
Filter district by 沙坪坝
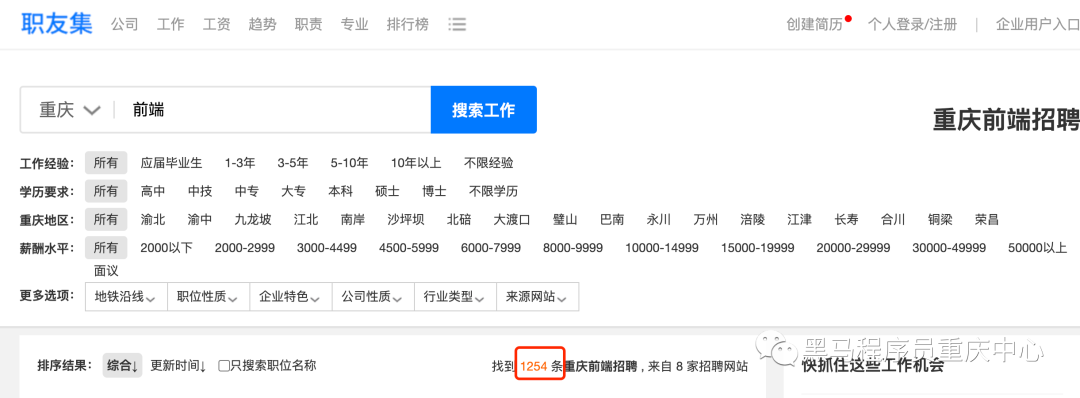point(406,220)
